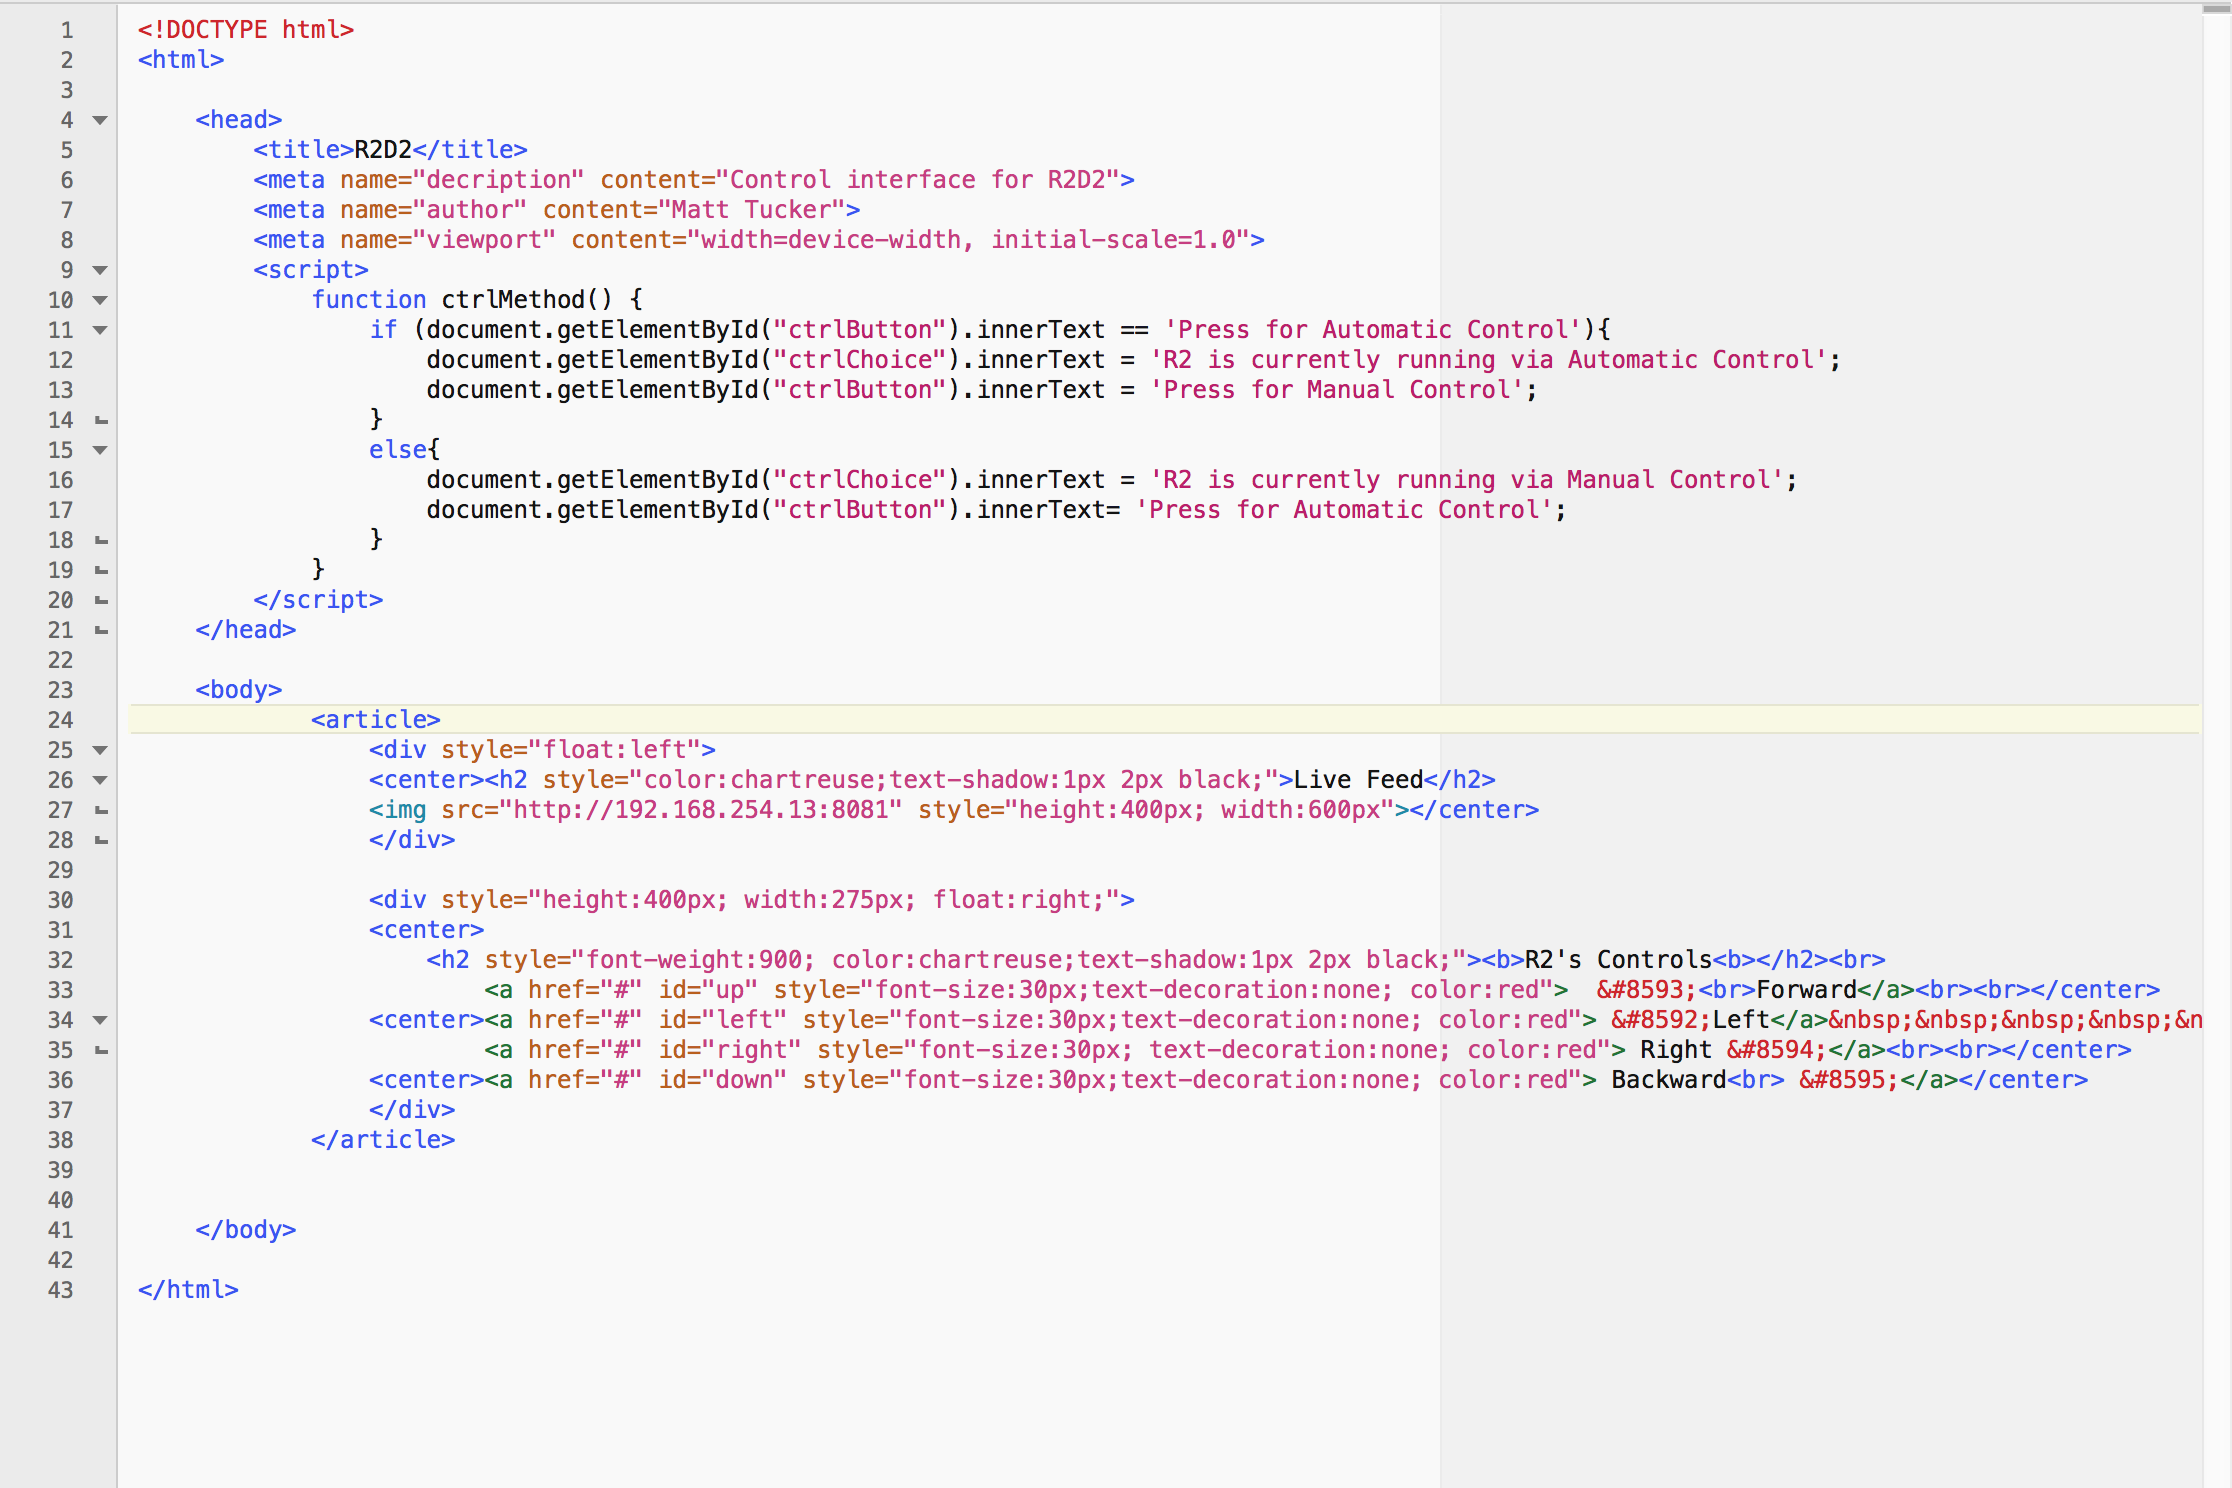2232x1488 pixels.
Task: Click line number 29 in the gutter
Action: [x=61, y=870]
